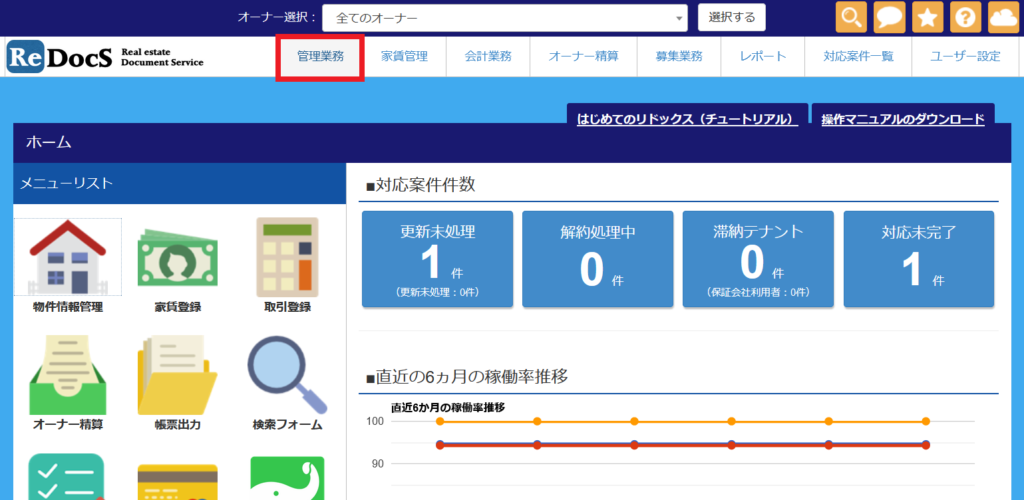Open はじめてのリドックス tutorial link
1024x500 pixels.
coord(688,119)
